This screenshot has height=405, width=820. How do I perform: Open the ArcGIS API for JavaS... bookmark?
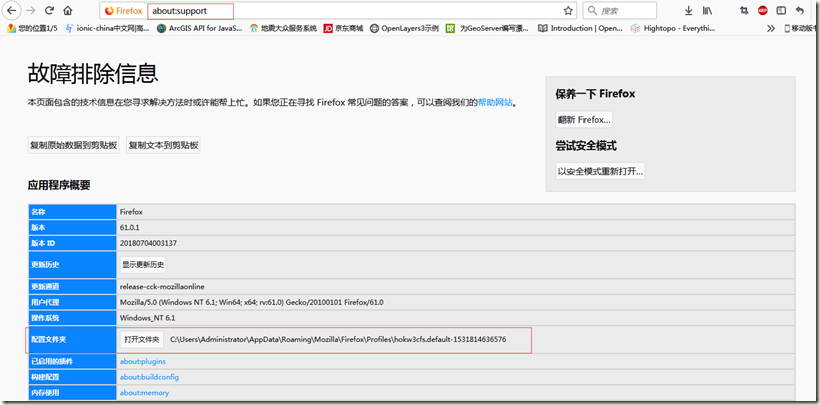[199, 28]
